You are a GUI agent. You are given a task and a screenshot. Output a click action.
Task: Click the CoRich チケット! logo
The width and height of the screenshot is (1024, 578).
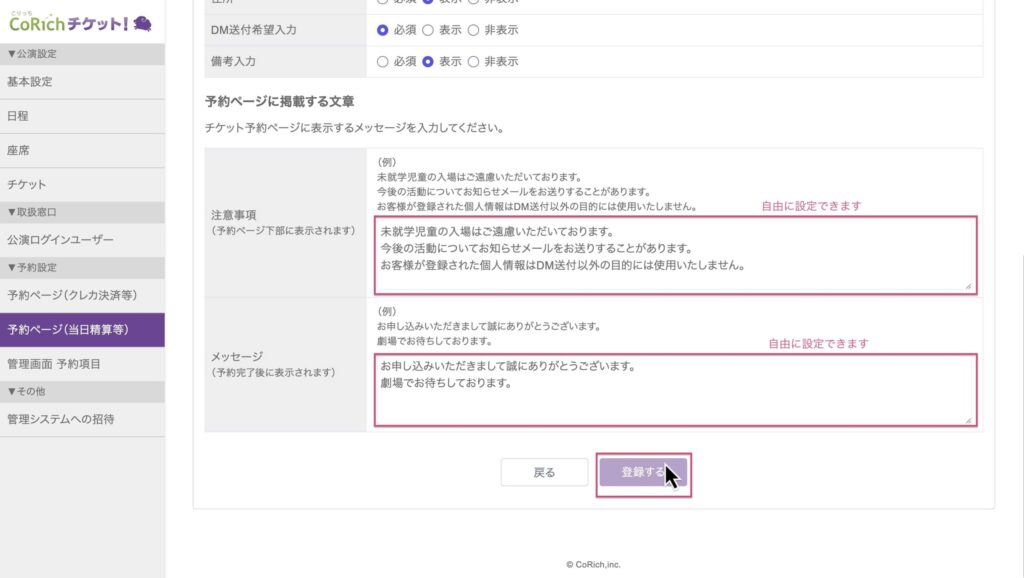pos(80,21)
